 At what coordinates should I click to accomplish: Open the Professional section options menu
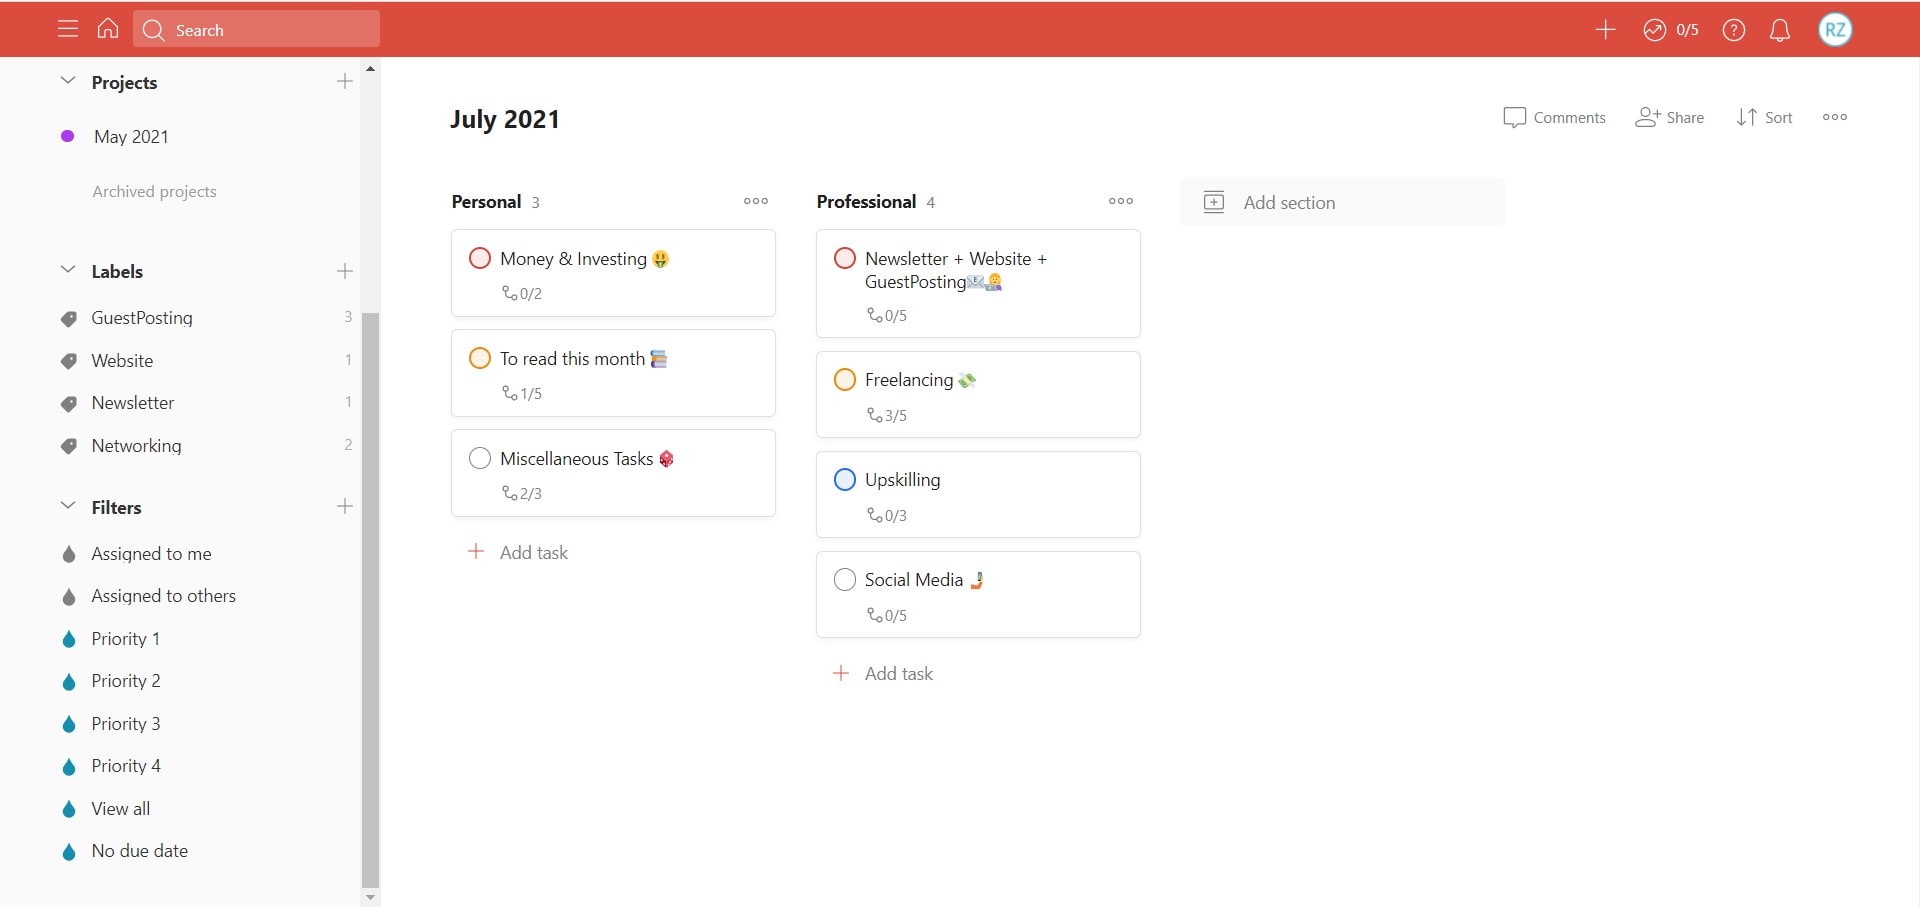click(1121, 201)
